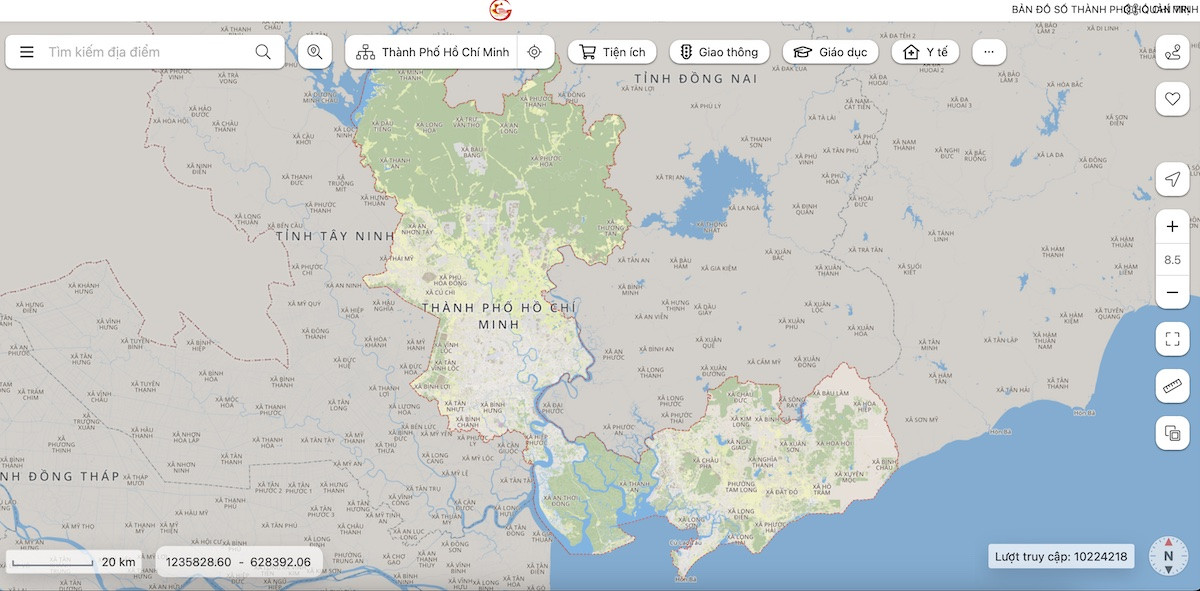Click the locate target icon beside Thành Phố Hồ Chí Minh
The image size is (1200, 591).
[x=535, y=52]
